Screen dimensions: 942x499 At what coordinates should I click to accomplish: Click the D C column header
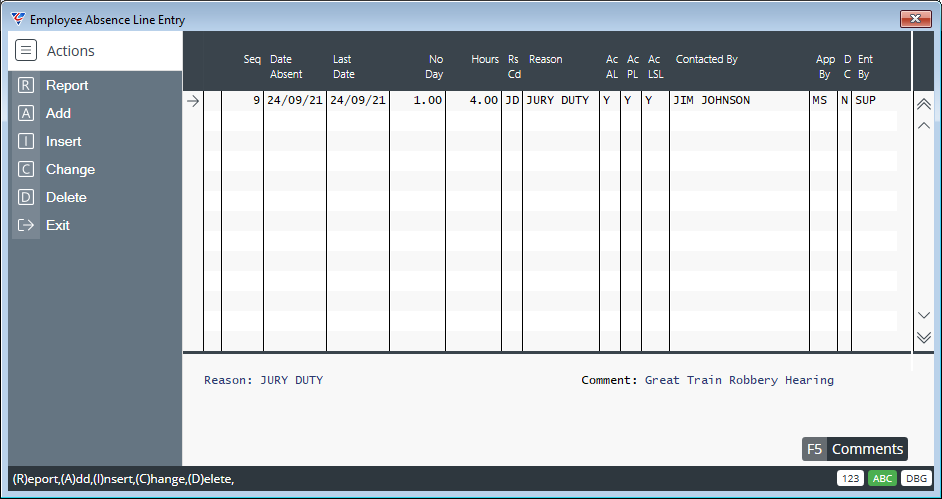tap(847, 67)
